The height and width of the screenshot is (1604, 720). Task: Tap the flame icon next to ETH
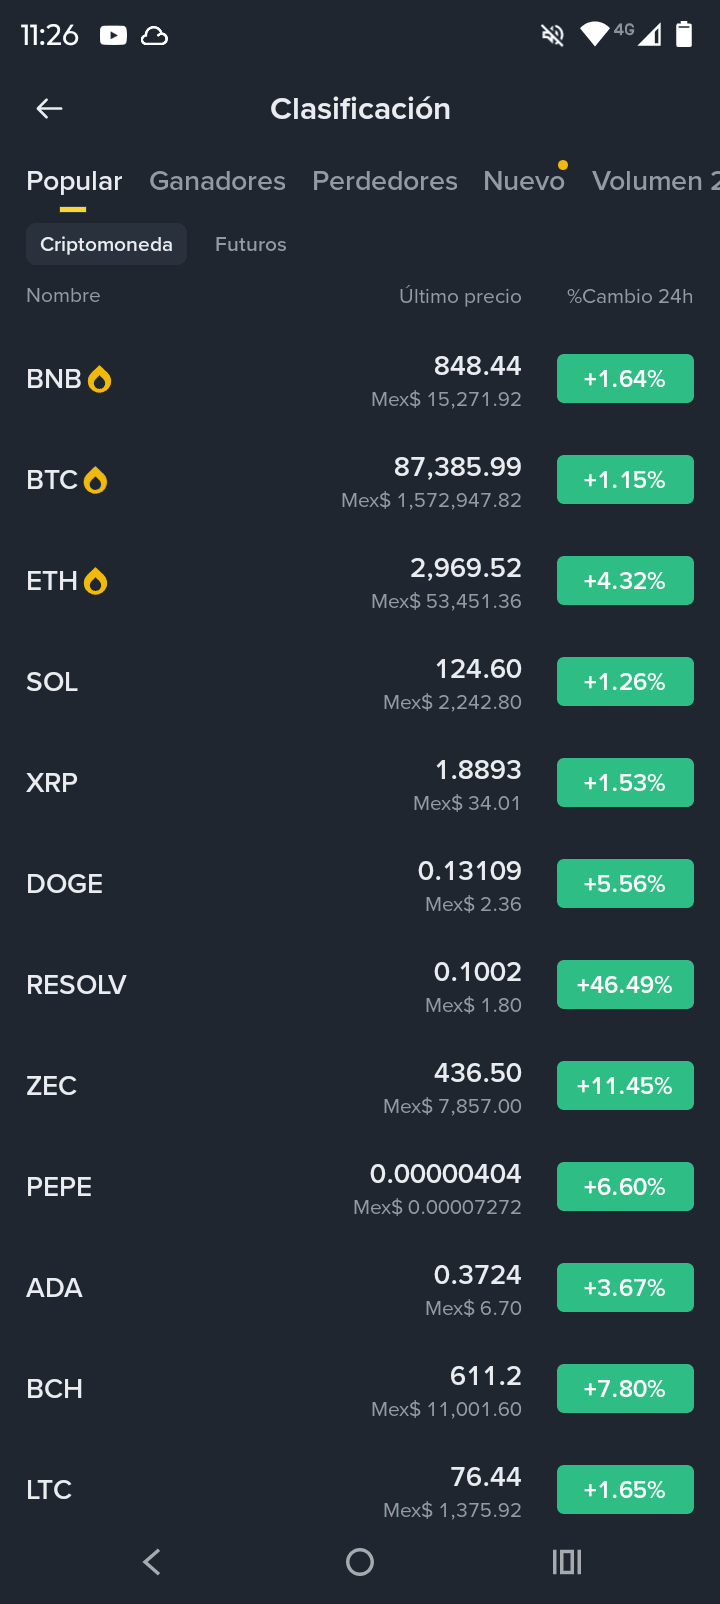tap(95, 581)
